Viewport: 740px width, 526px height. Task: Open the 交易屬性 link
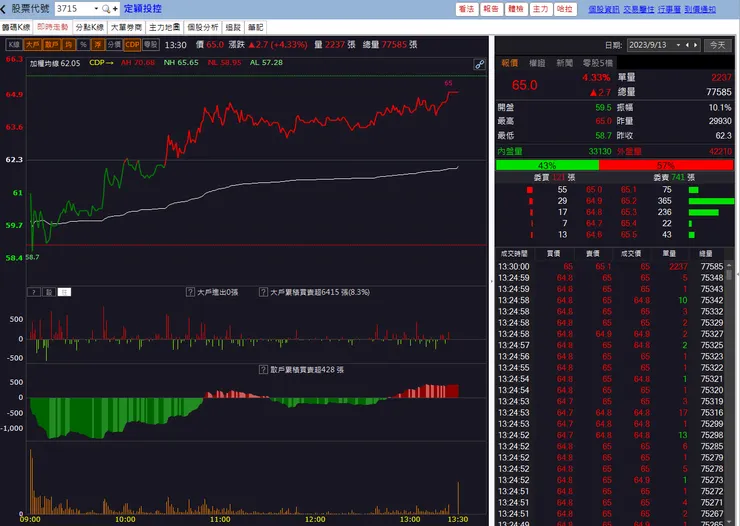(639, 9)
